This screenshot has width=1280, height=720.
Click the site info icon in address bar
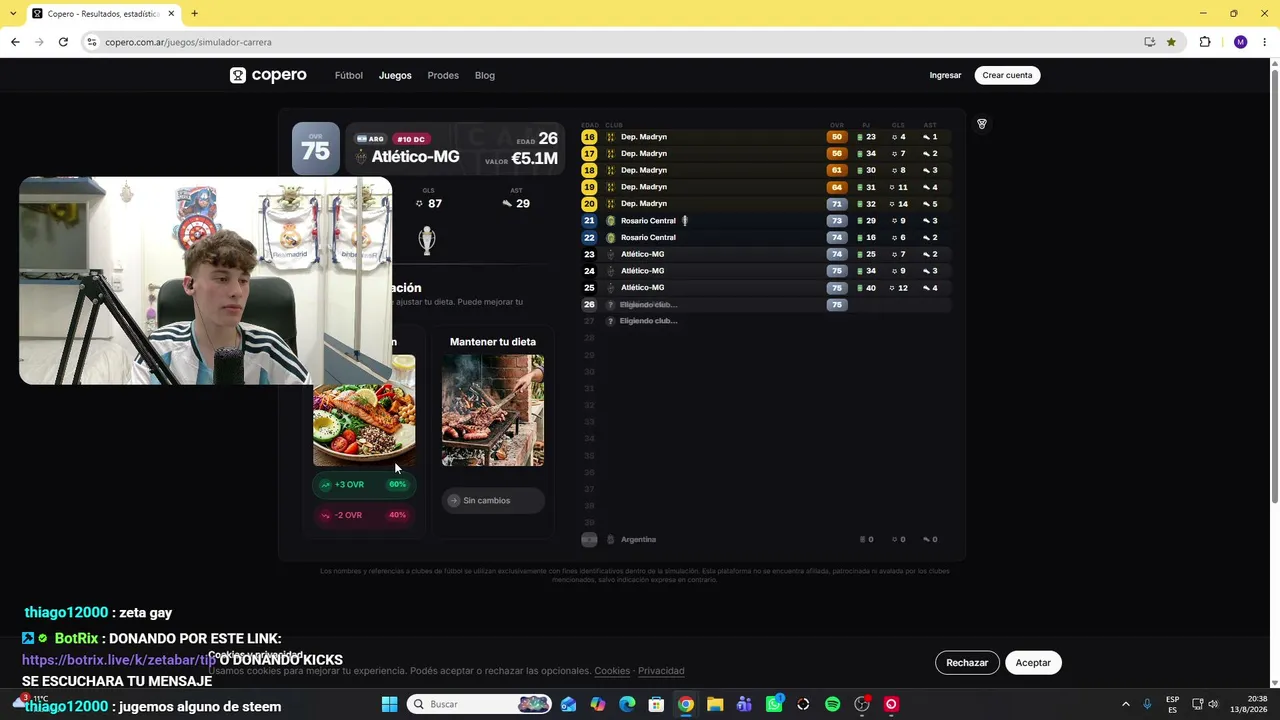[92, 42]
